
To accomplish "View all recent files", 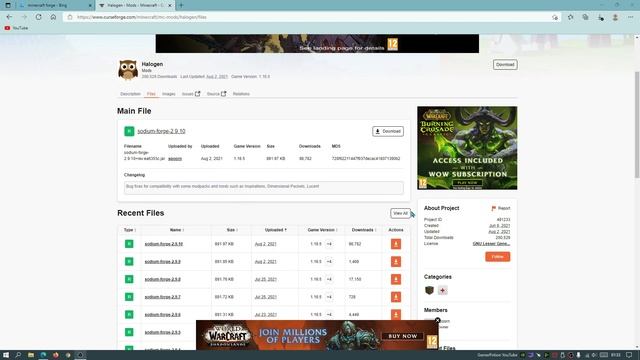I will click(400, 213).
